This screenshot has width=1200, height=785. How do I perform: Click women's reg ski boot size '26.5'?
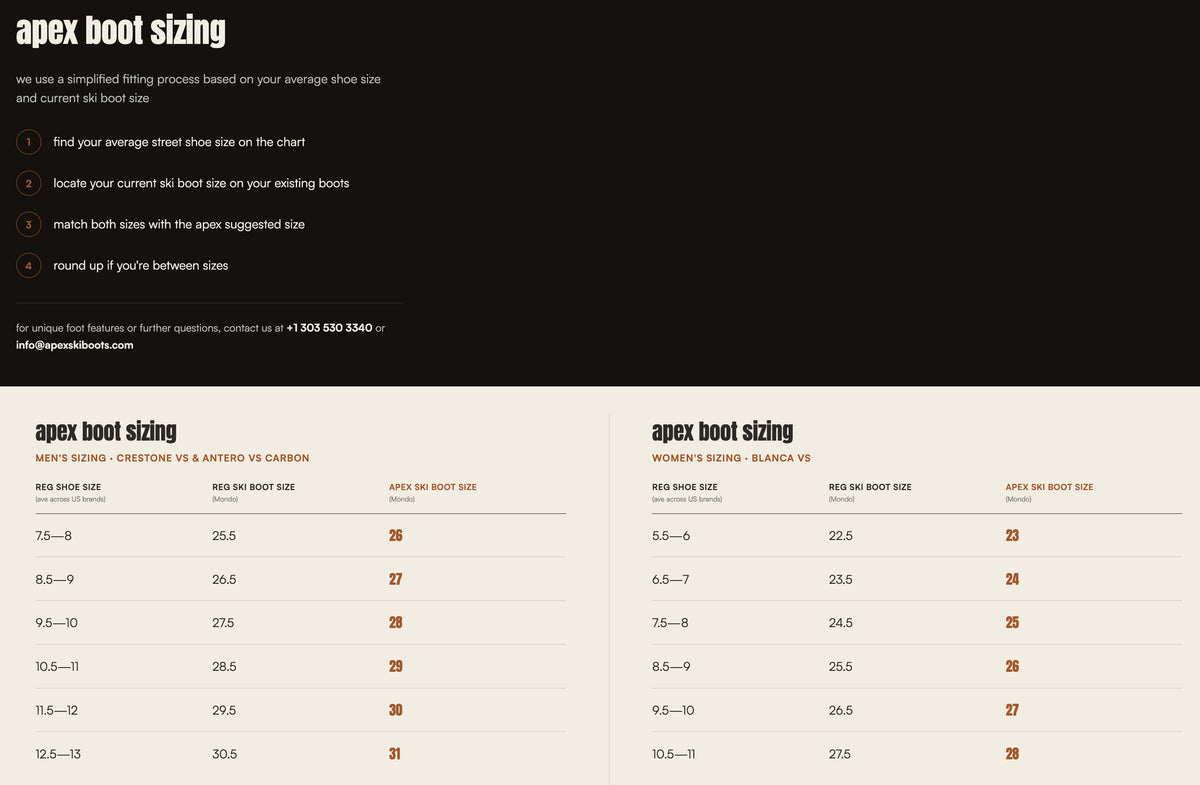coord(841,710)
